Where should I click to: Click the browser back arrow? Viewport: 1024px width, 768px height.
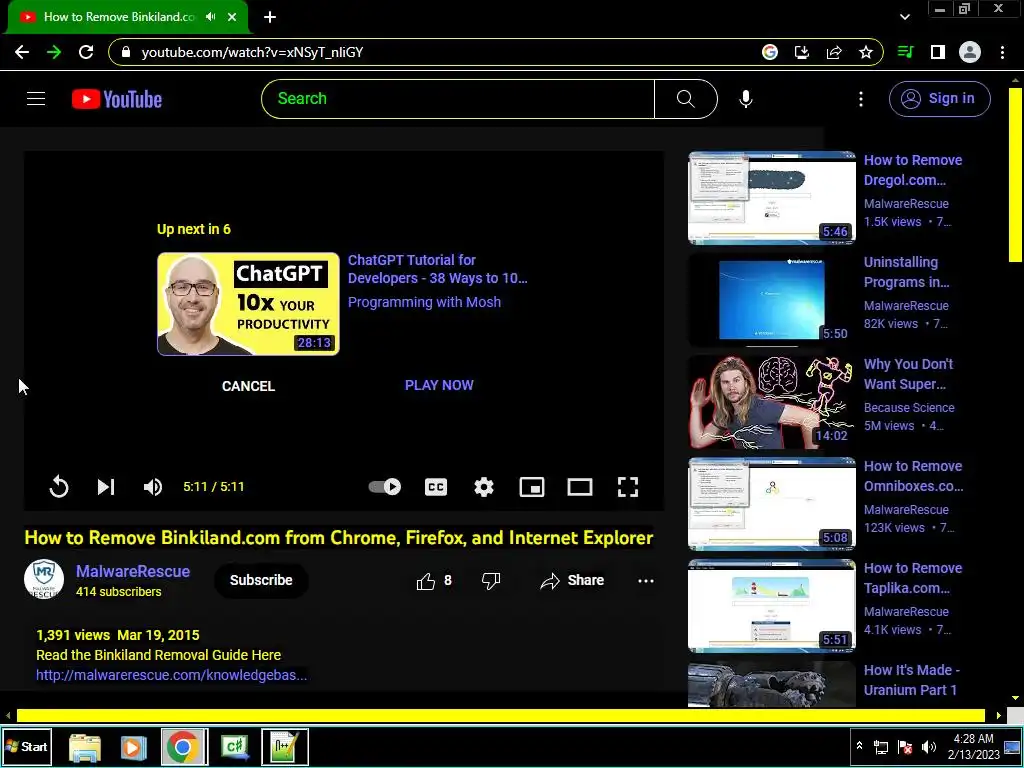tap(22, 52)
